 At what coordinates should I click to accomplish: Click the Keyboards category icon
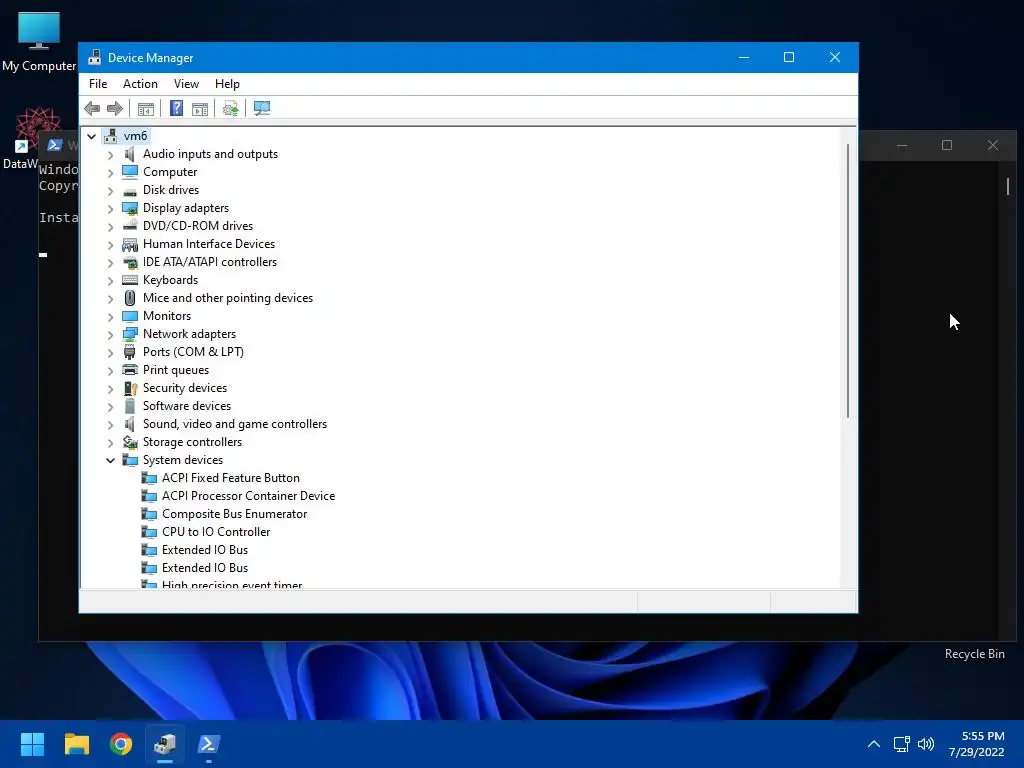[130, 280]
